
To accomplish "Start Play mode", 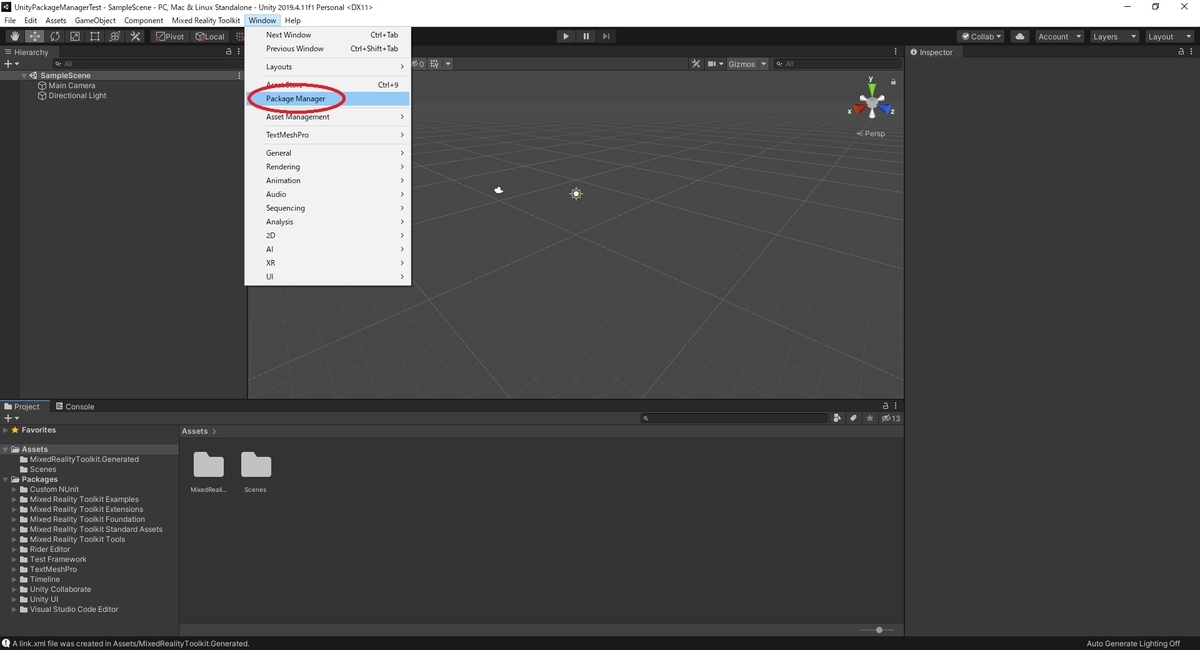I will point(566,37).
